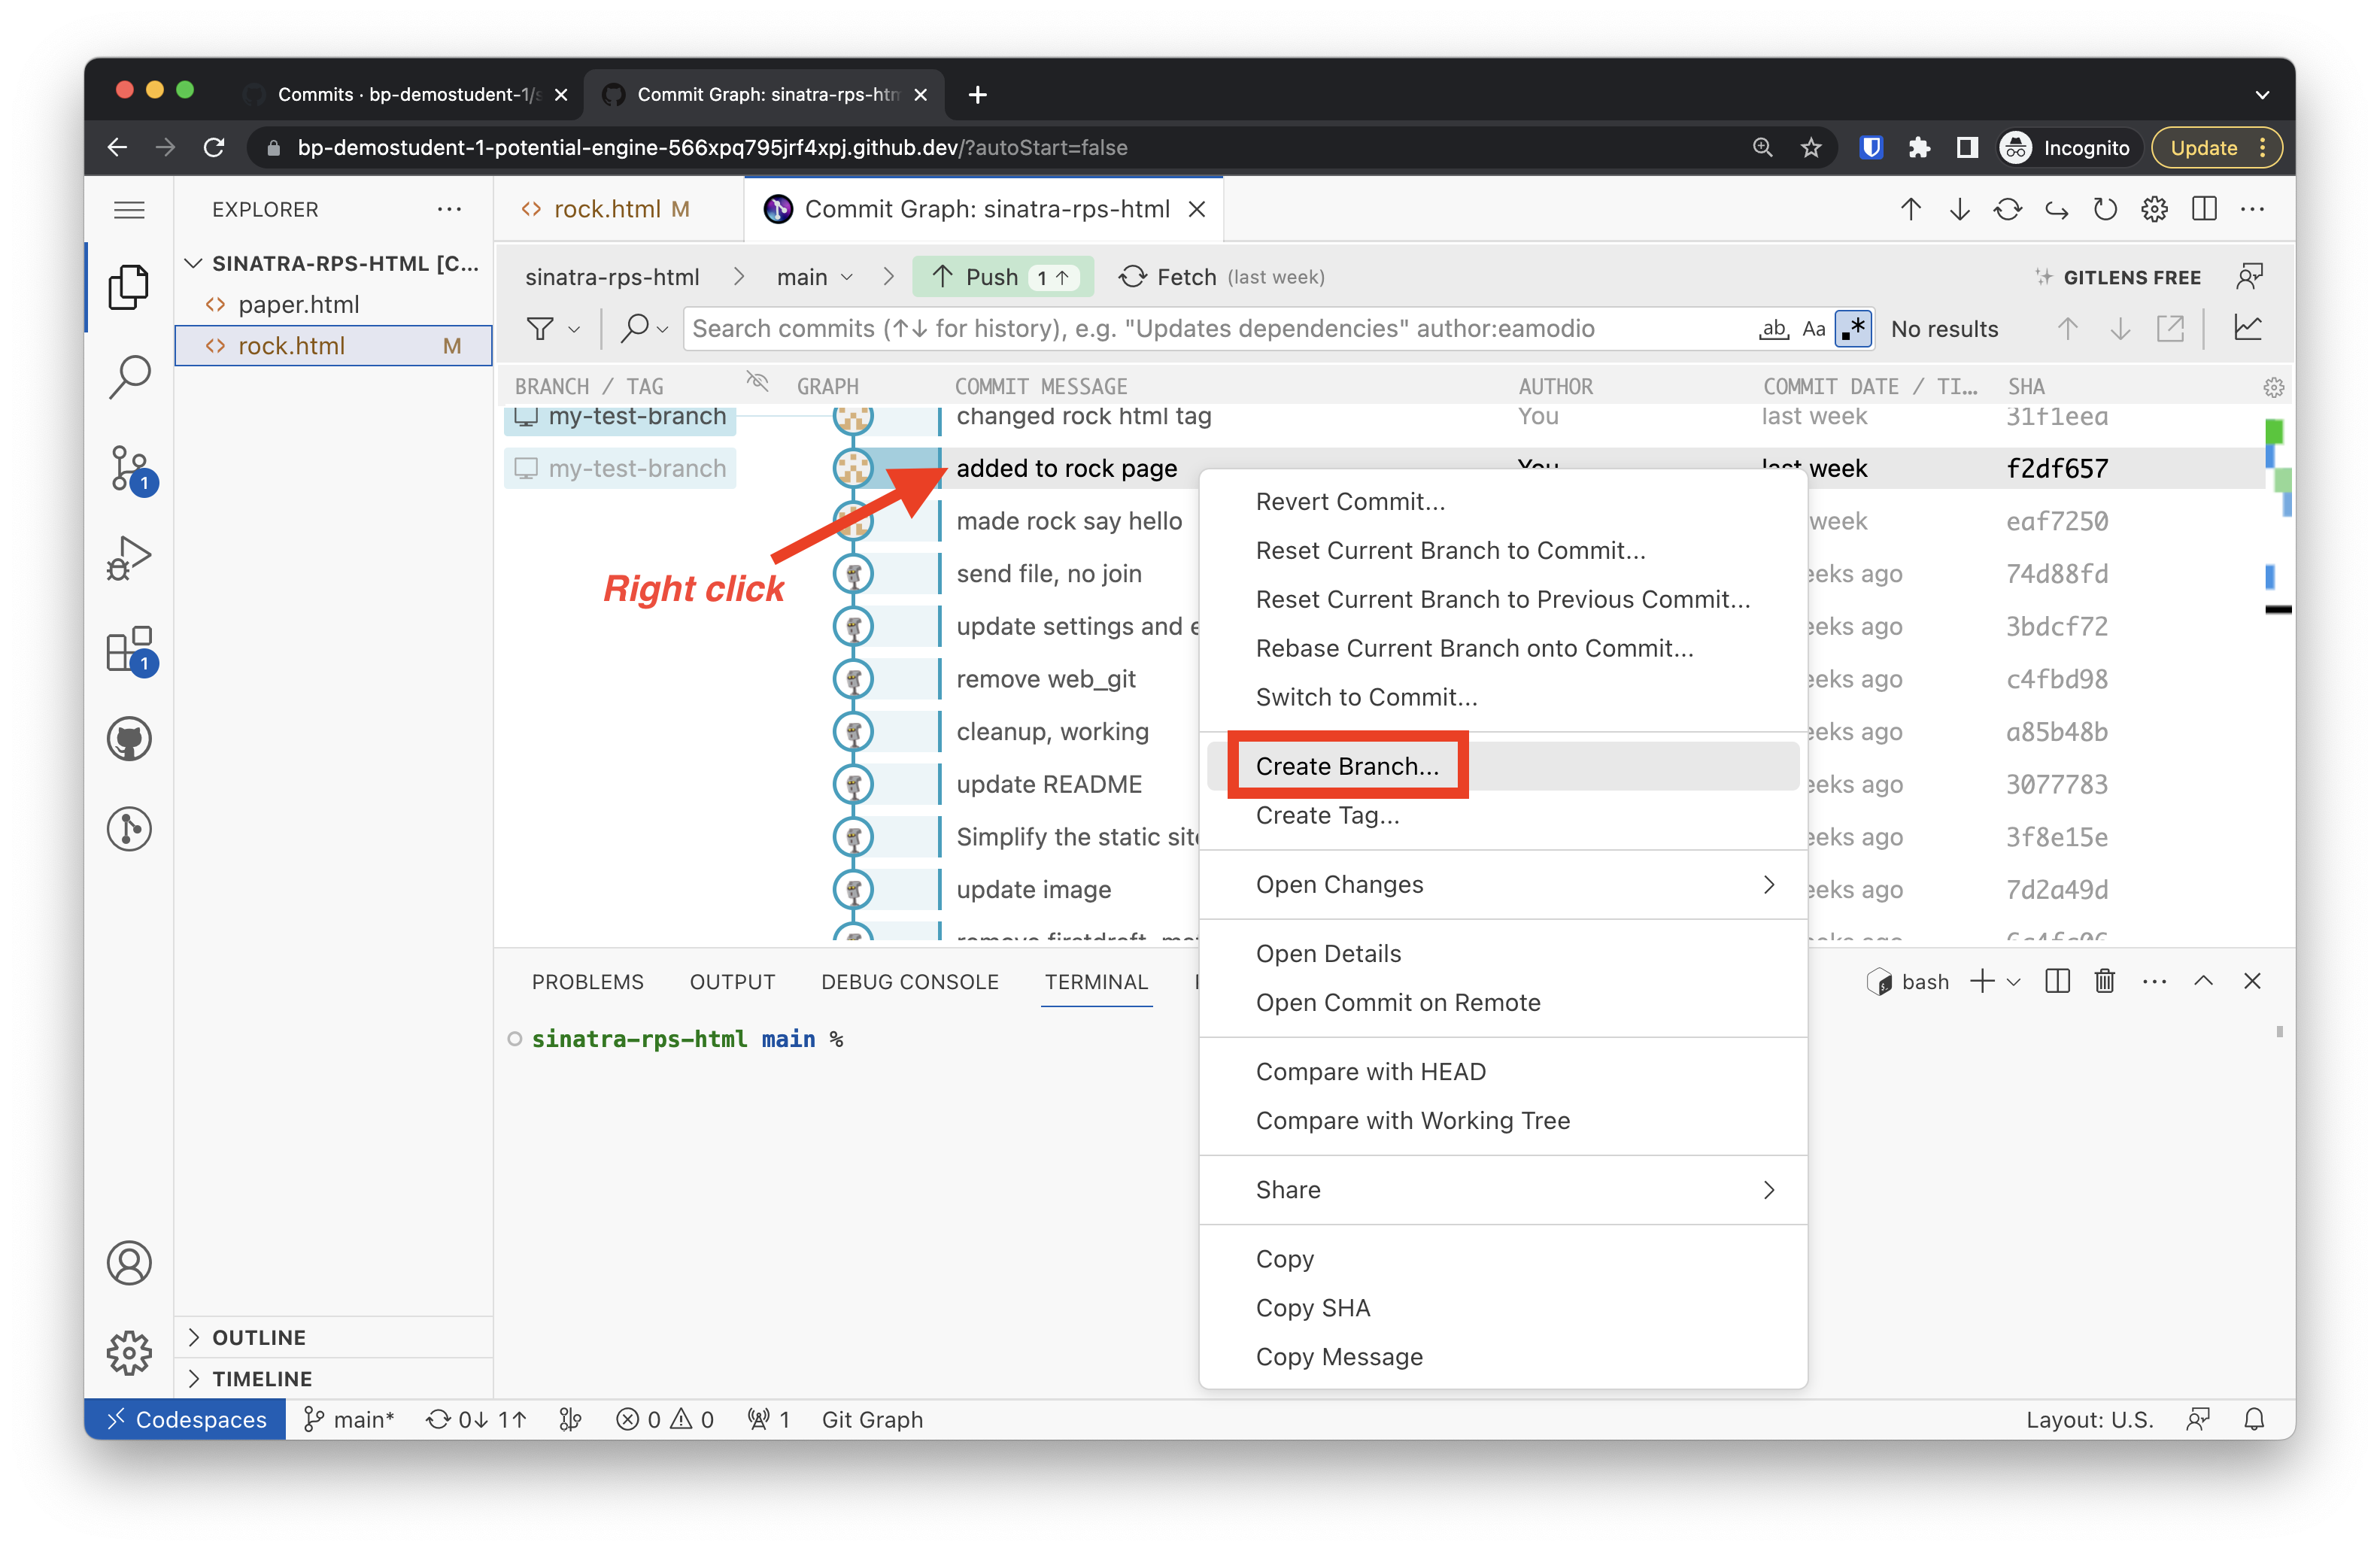Screen dimensions: 2380x1551
Task: Open paper.html in the explorer
Action: point(297,304)
